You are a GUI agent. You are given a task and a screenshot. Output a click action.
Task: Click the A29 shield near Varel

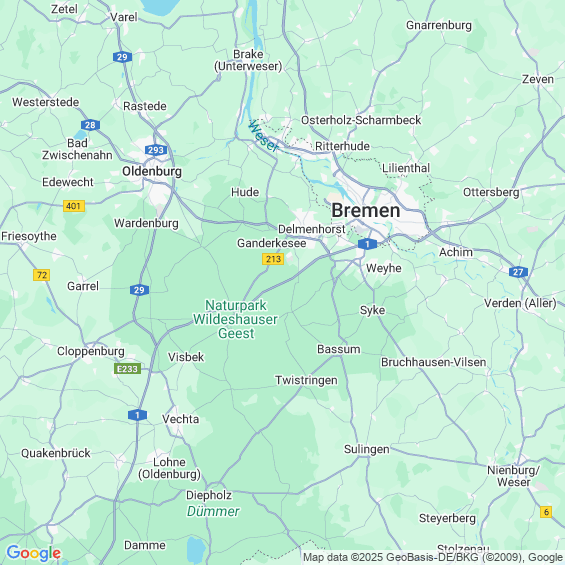[122, 57]
